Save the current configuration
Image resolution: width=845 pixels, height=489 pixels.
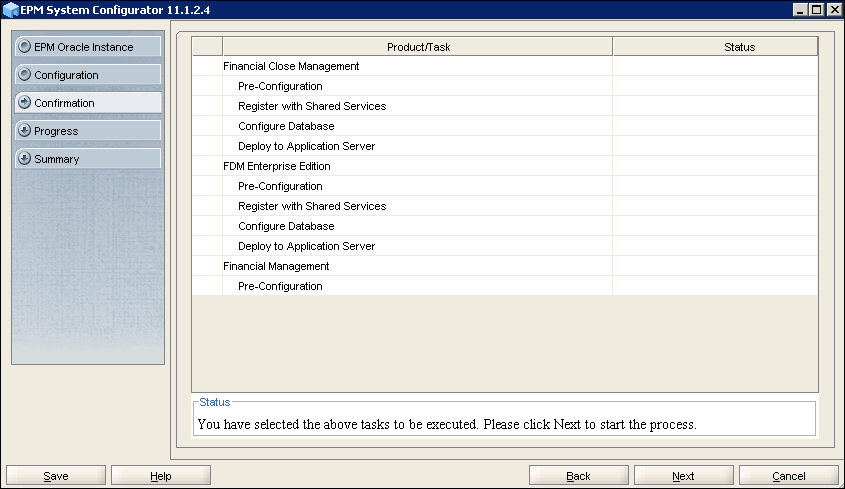[x=56, y=476]
